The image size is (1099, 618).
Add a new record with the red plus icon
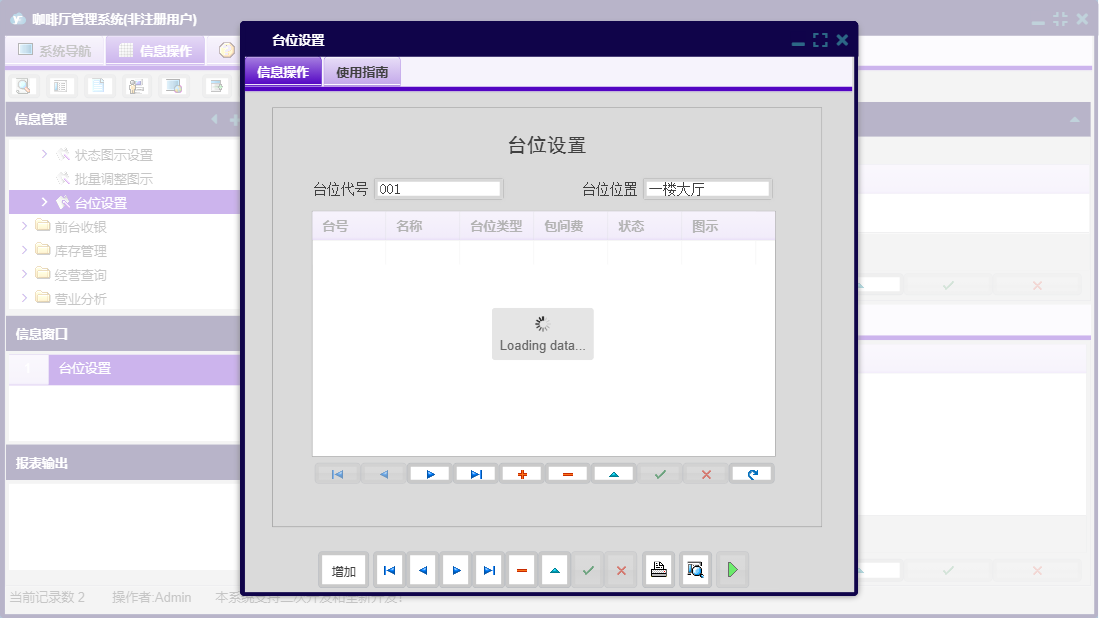point(521,473)
